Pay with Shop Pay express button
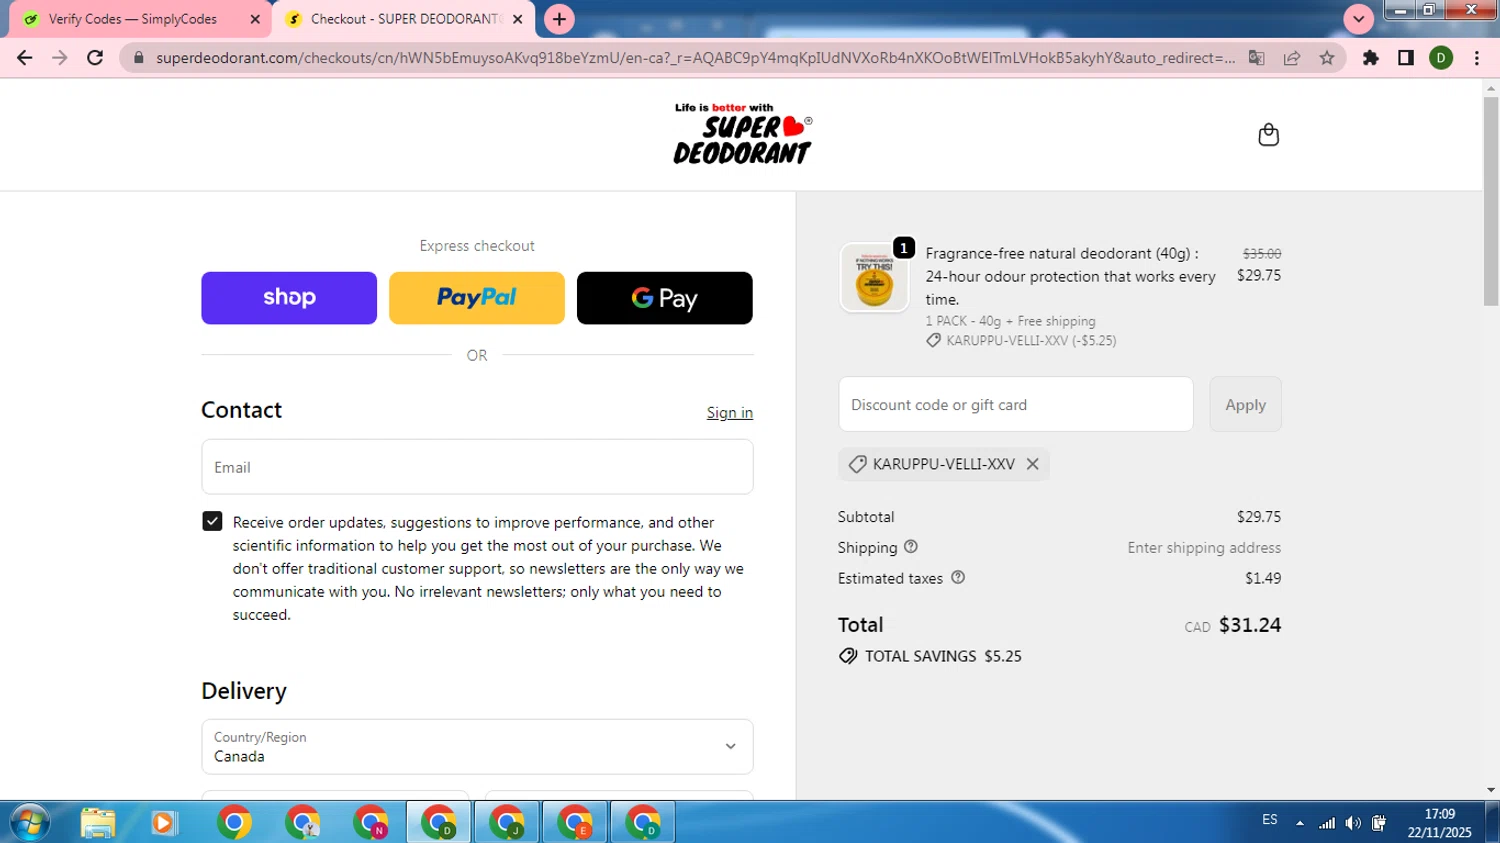1500x843 pixels. point(289,298)
